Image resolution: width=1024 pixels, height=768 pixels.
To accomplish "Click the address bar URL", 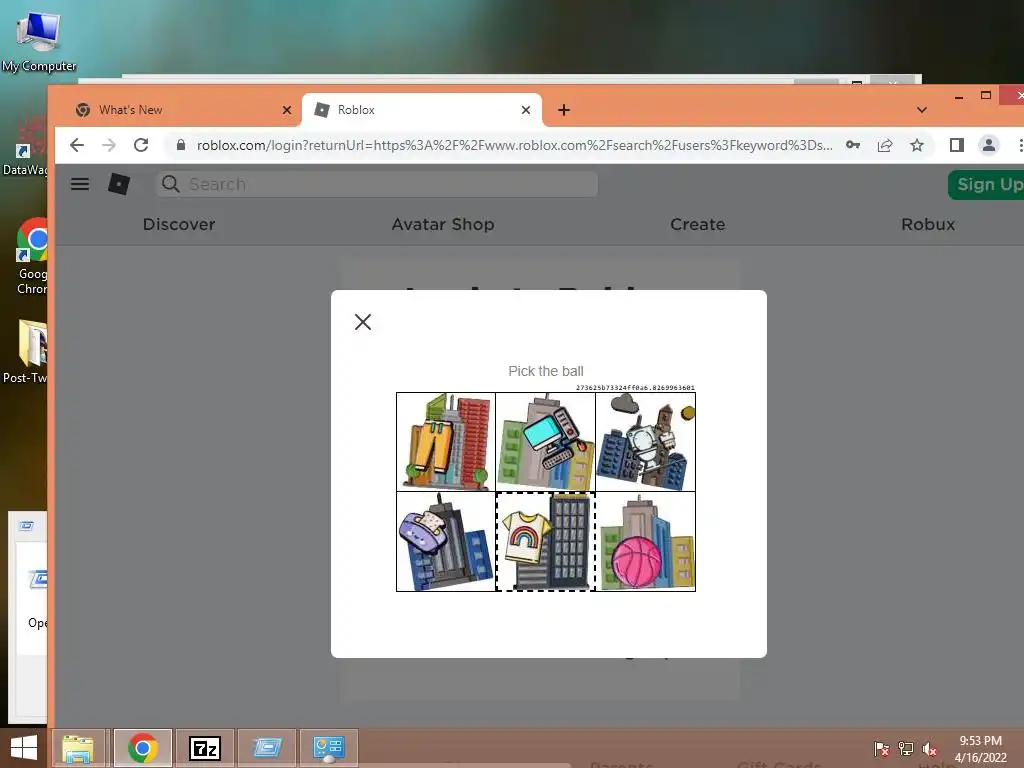I will tap(515, 145).
